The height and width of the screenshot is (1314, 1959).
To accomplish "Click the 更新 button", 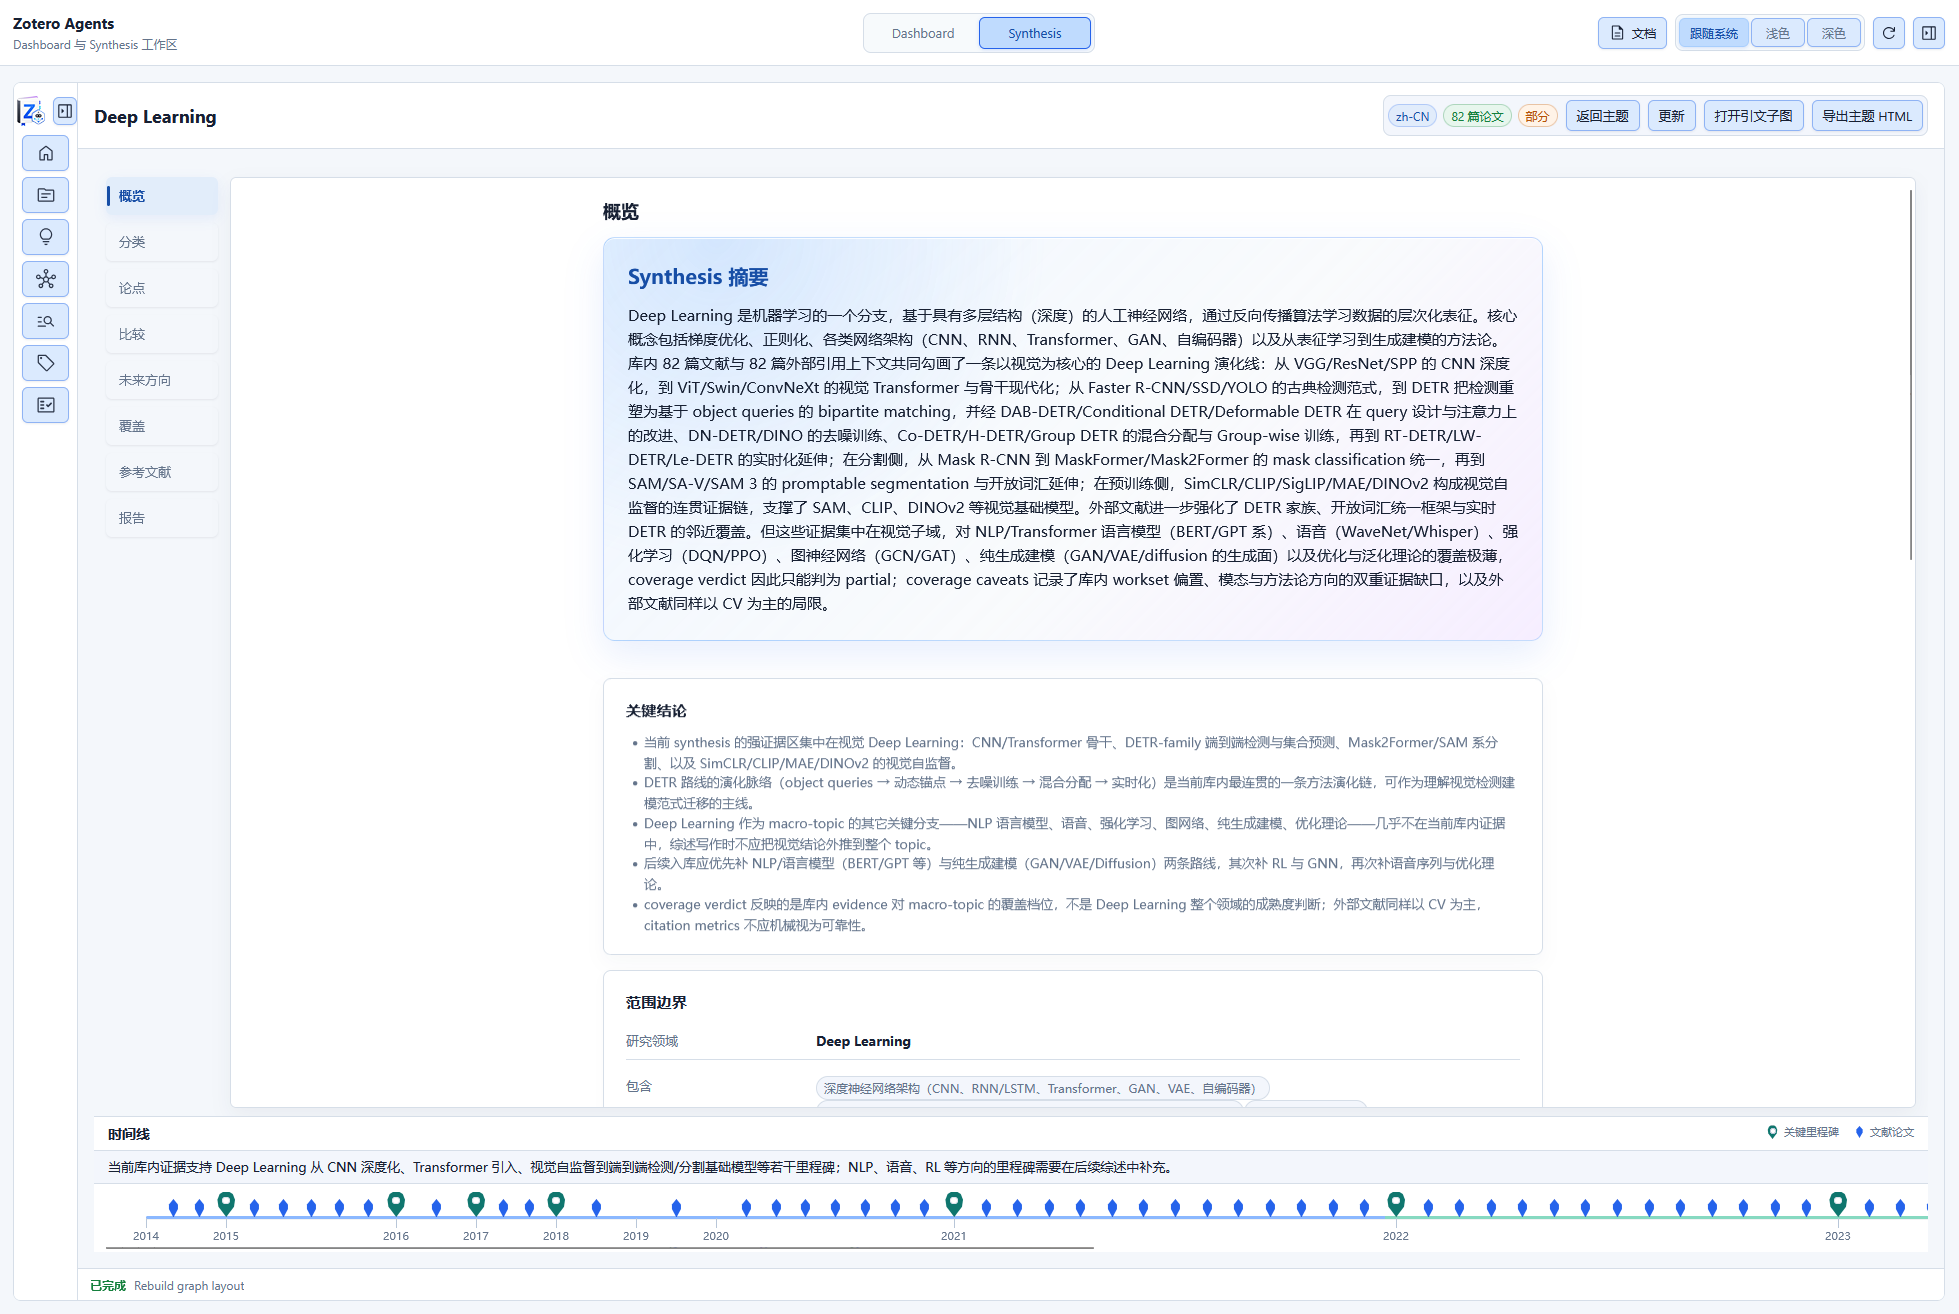I will [x=1671, y=116].
